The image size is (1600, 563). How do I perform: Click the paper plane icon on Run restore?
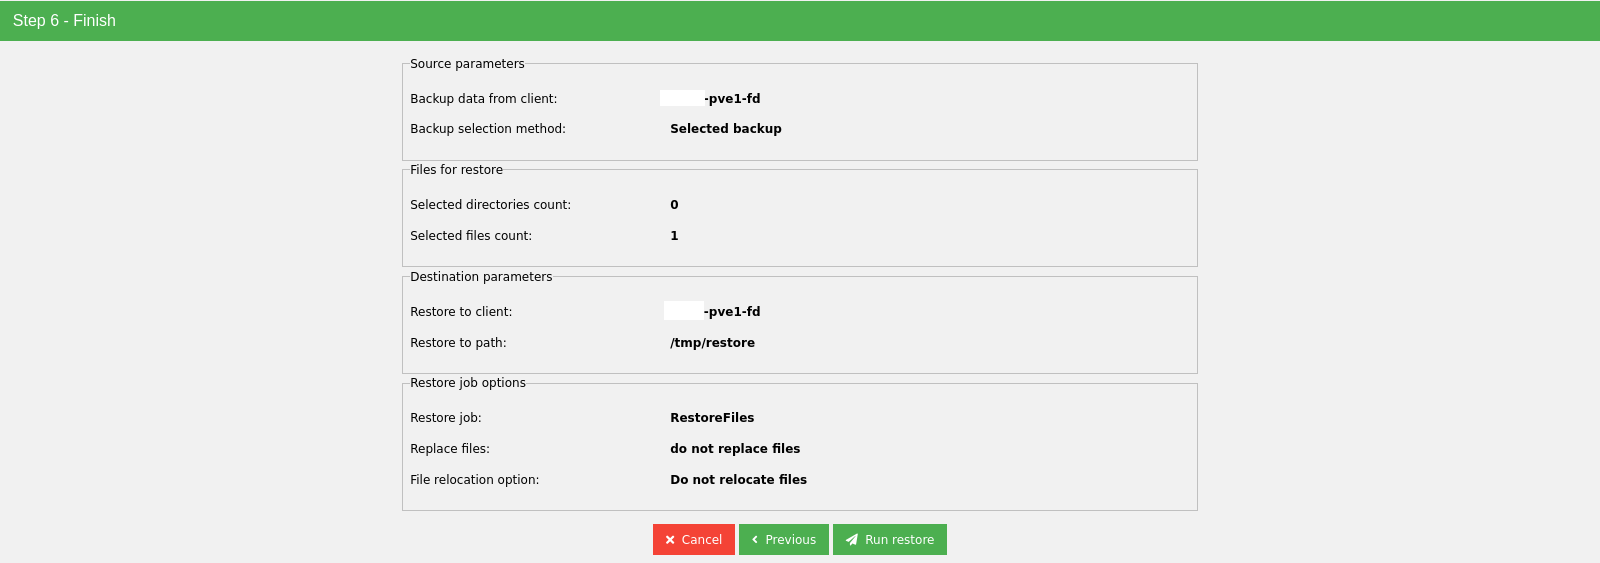[852, 540]
